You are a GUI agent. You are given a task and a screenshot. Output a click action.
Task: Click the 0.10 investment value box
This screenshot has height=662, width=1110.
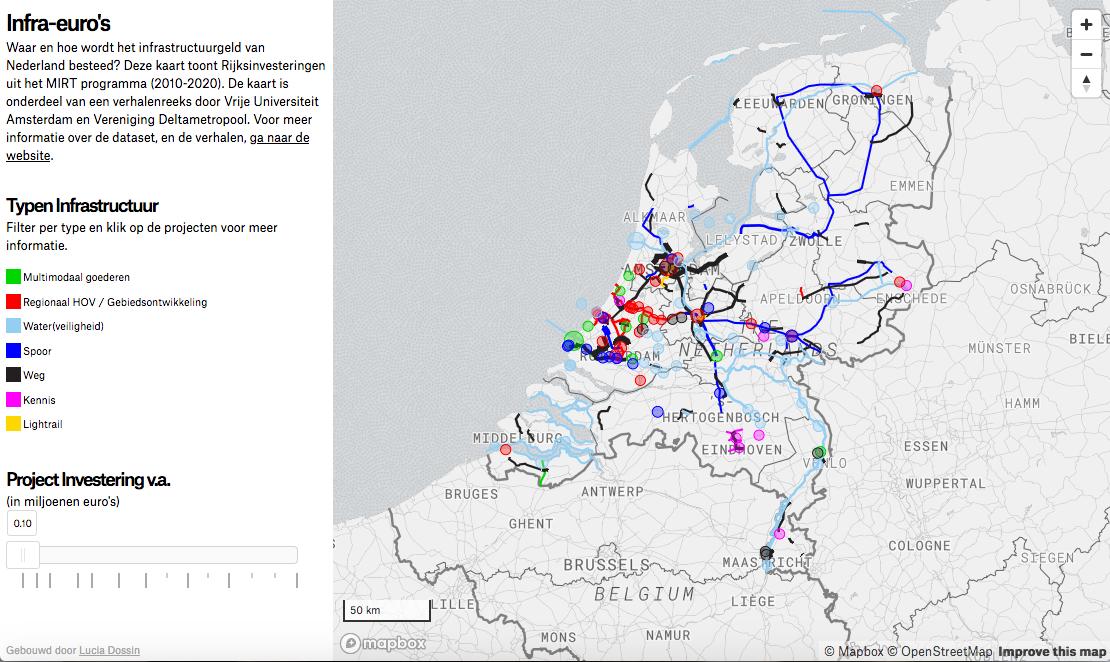coord(22,523)
